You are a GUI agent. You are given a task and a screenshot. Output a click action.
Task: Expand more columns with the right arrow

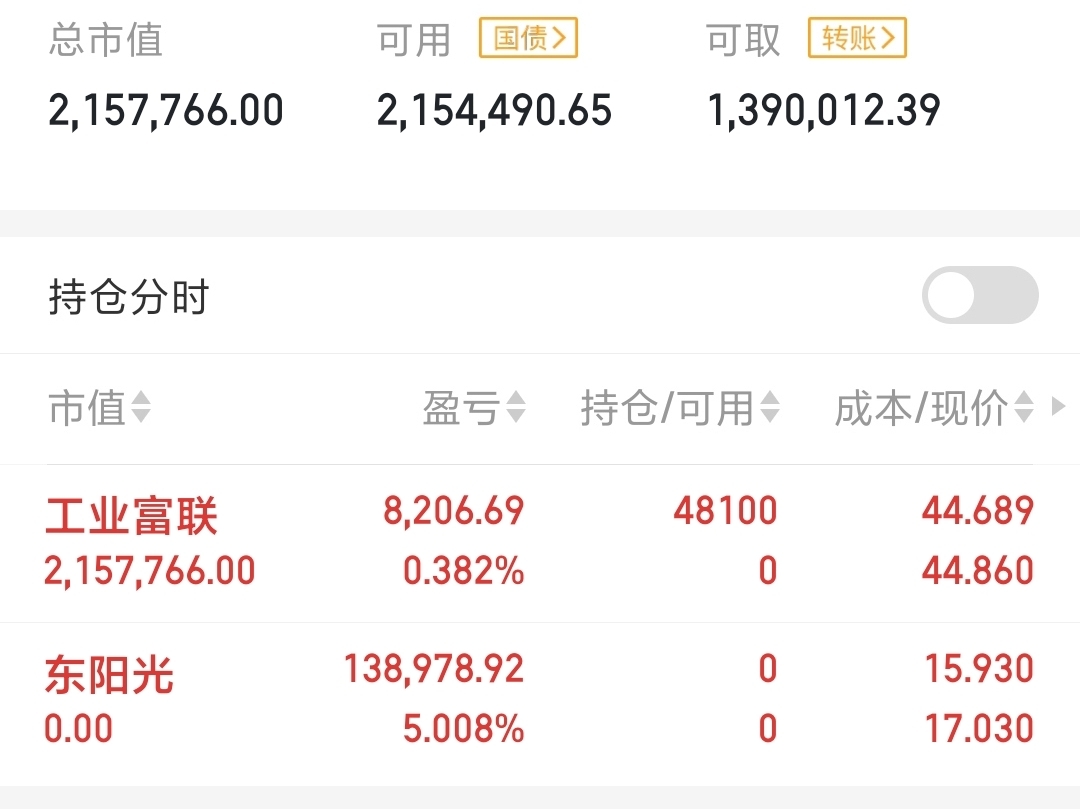(x=1059, y=406)
